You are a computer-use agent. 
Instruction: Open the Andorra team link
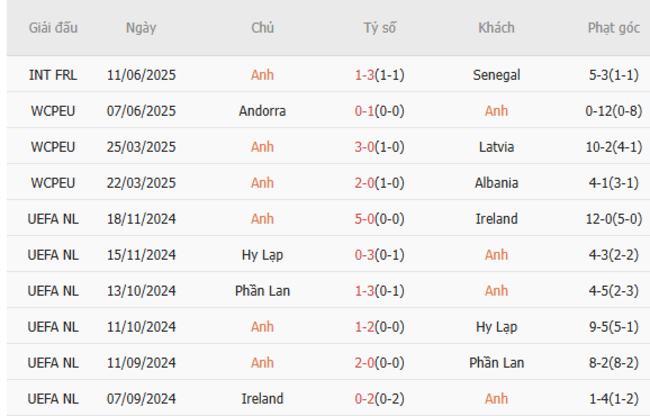click(x=262, y=111)
